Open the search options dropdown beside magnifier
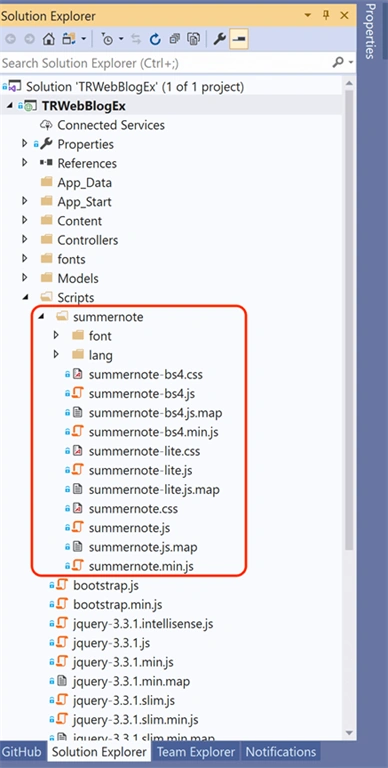This screenshot has width=388, height=768. [x=351, y=63]
